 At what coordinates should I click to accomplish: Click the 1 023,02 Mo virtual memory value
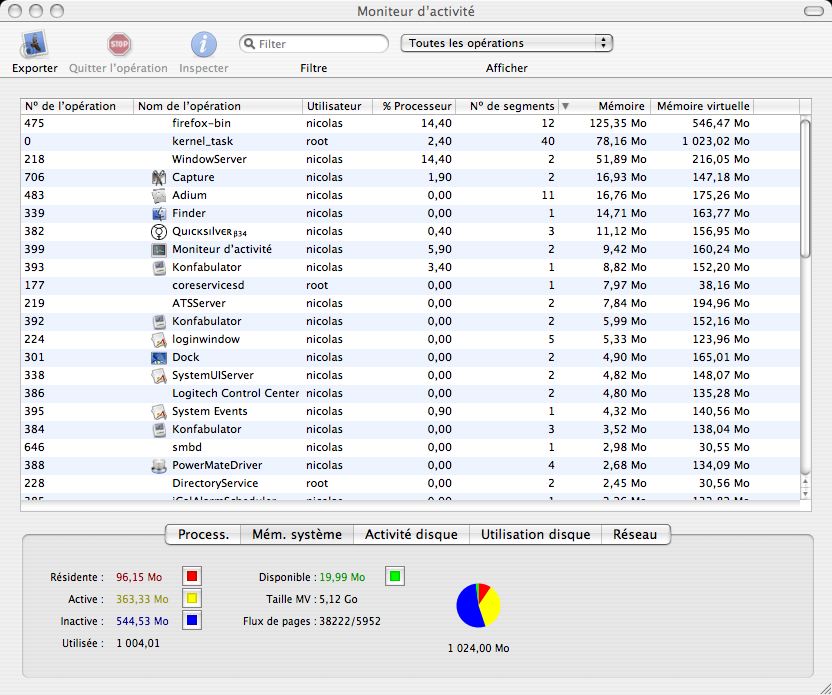pos(716,141)
